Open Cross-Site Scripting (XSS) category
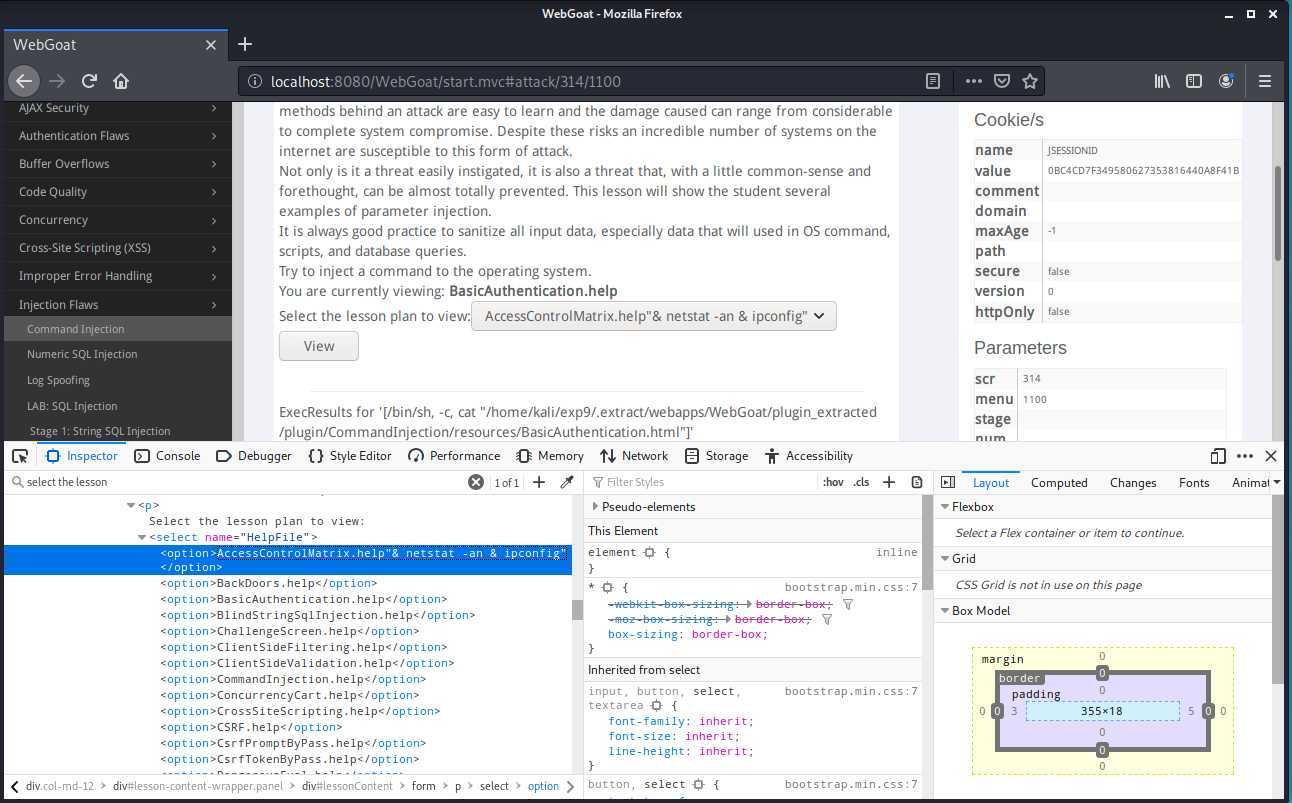The image size is (1292, 803). pyautogui.click(x=116, y=248)
